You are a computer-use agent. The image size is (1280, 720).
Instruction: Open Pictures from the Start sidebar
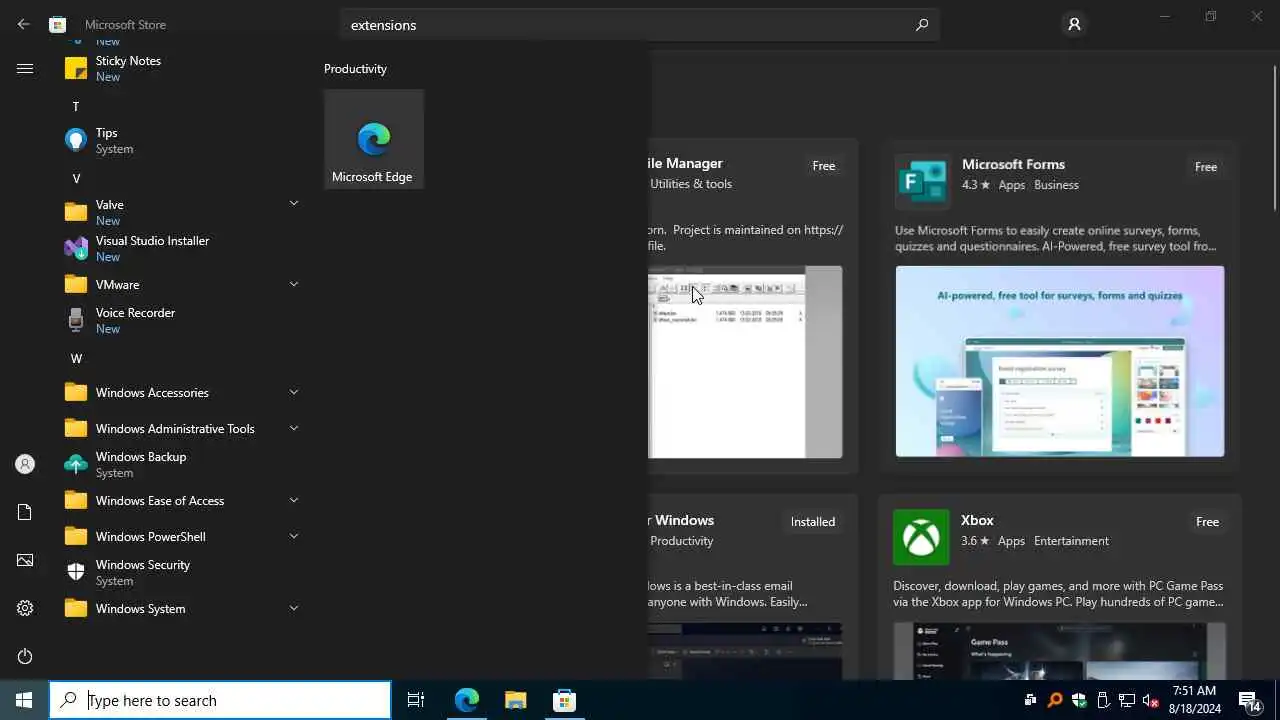coord(25,560)
